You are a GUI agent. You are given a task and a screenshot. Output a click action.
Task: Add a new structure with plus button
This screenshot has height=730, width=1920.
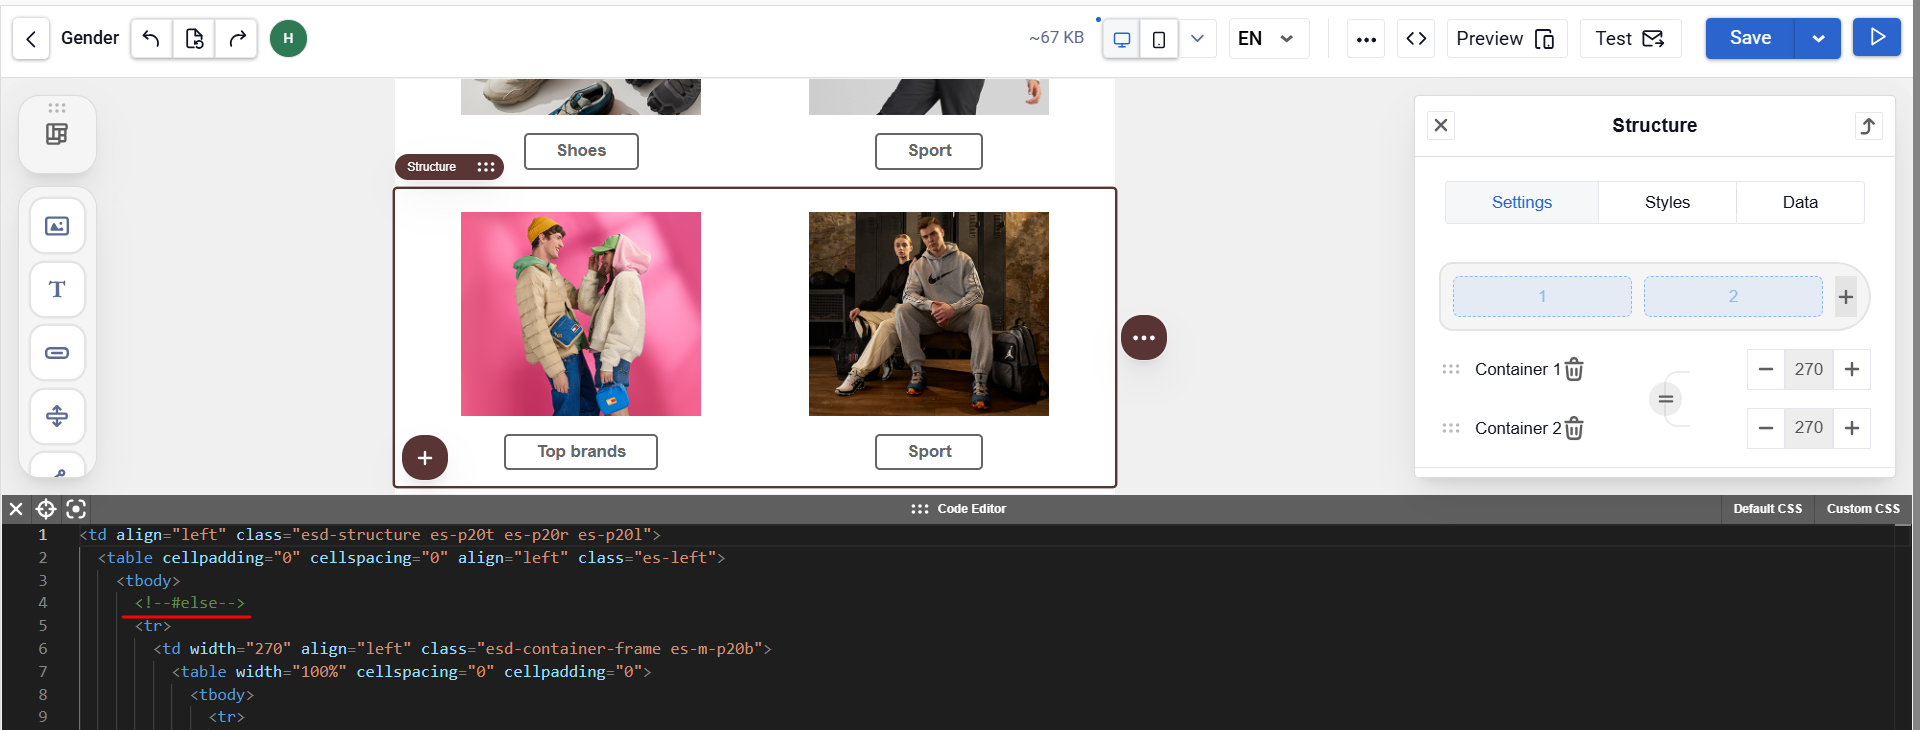pyautogui.click(x=425, y=457)
